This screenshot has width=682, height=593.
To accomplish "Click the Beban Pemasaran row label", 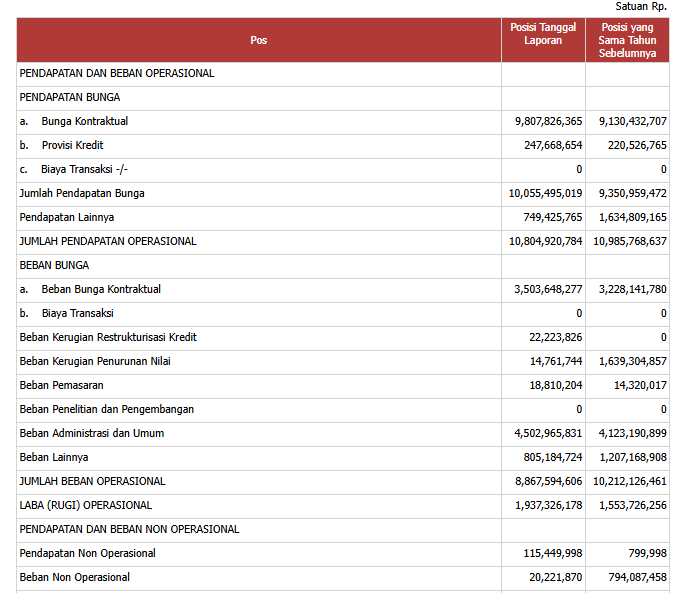I will (x=61, y=385).
